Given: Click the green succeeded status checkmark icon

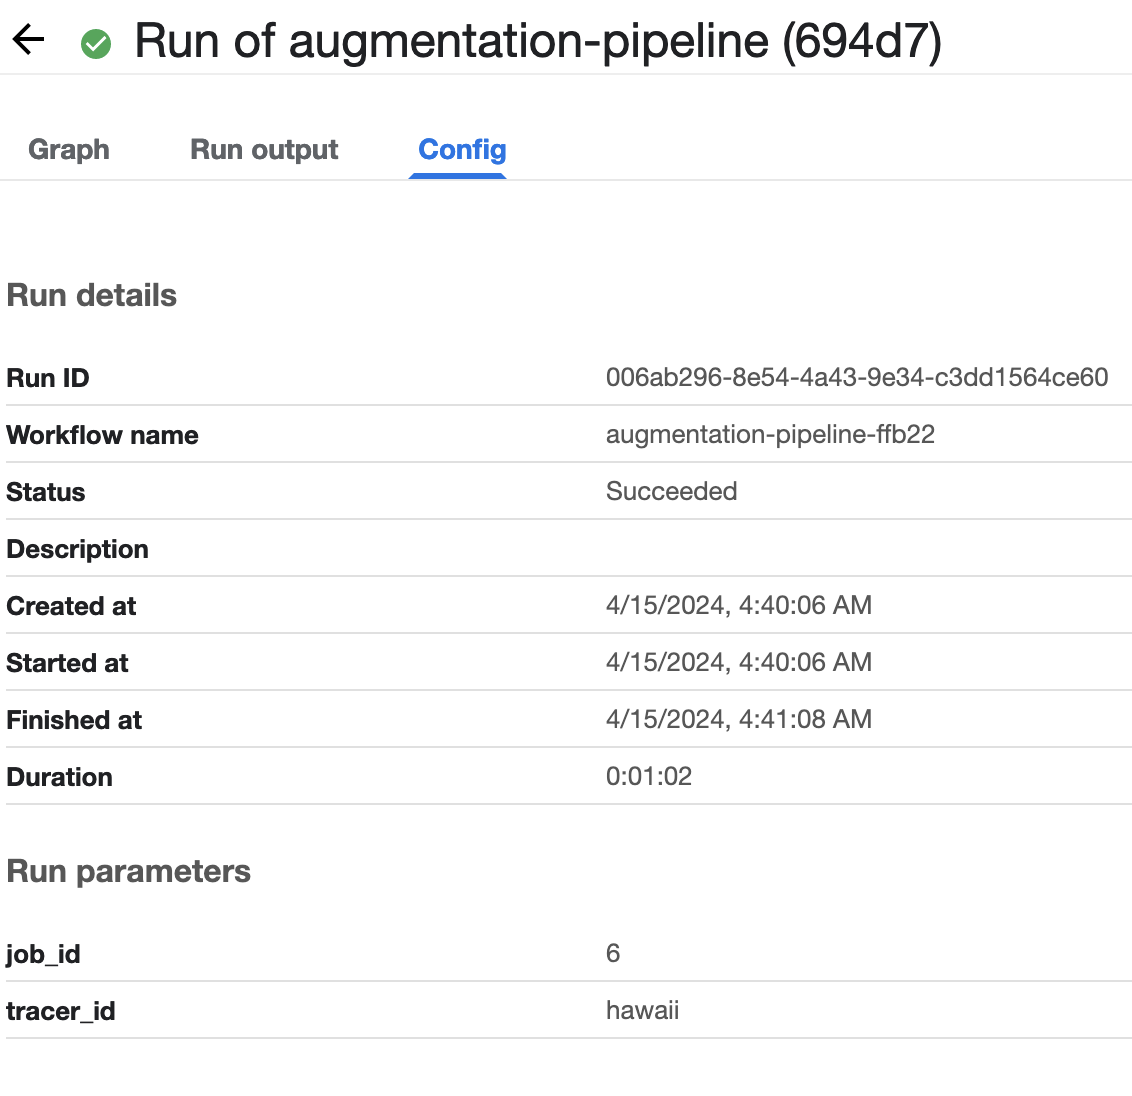Looking at the screenshot, I should point(96,43).
